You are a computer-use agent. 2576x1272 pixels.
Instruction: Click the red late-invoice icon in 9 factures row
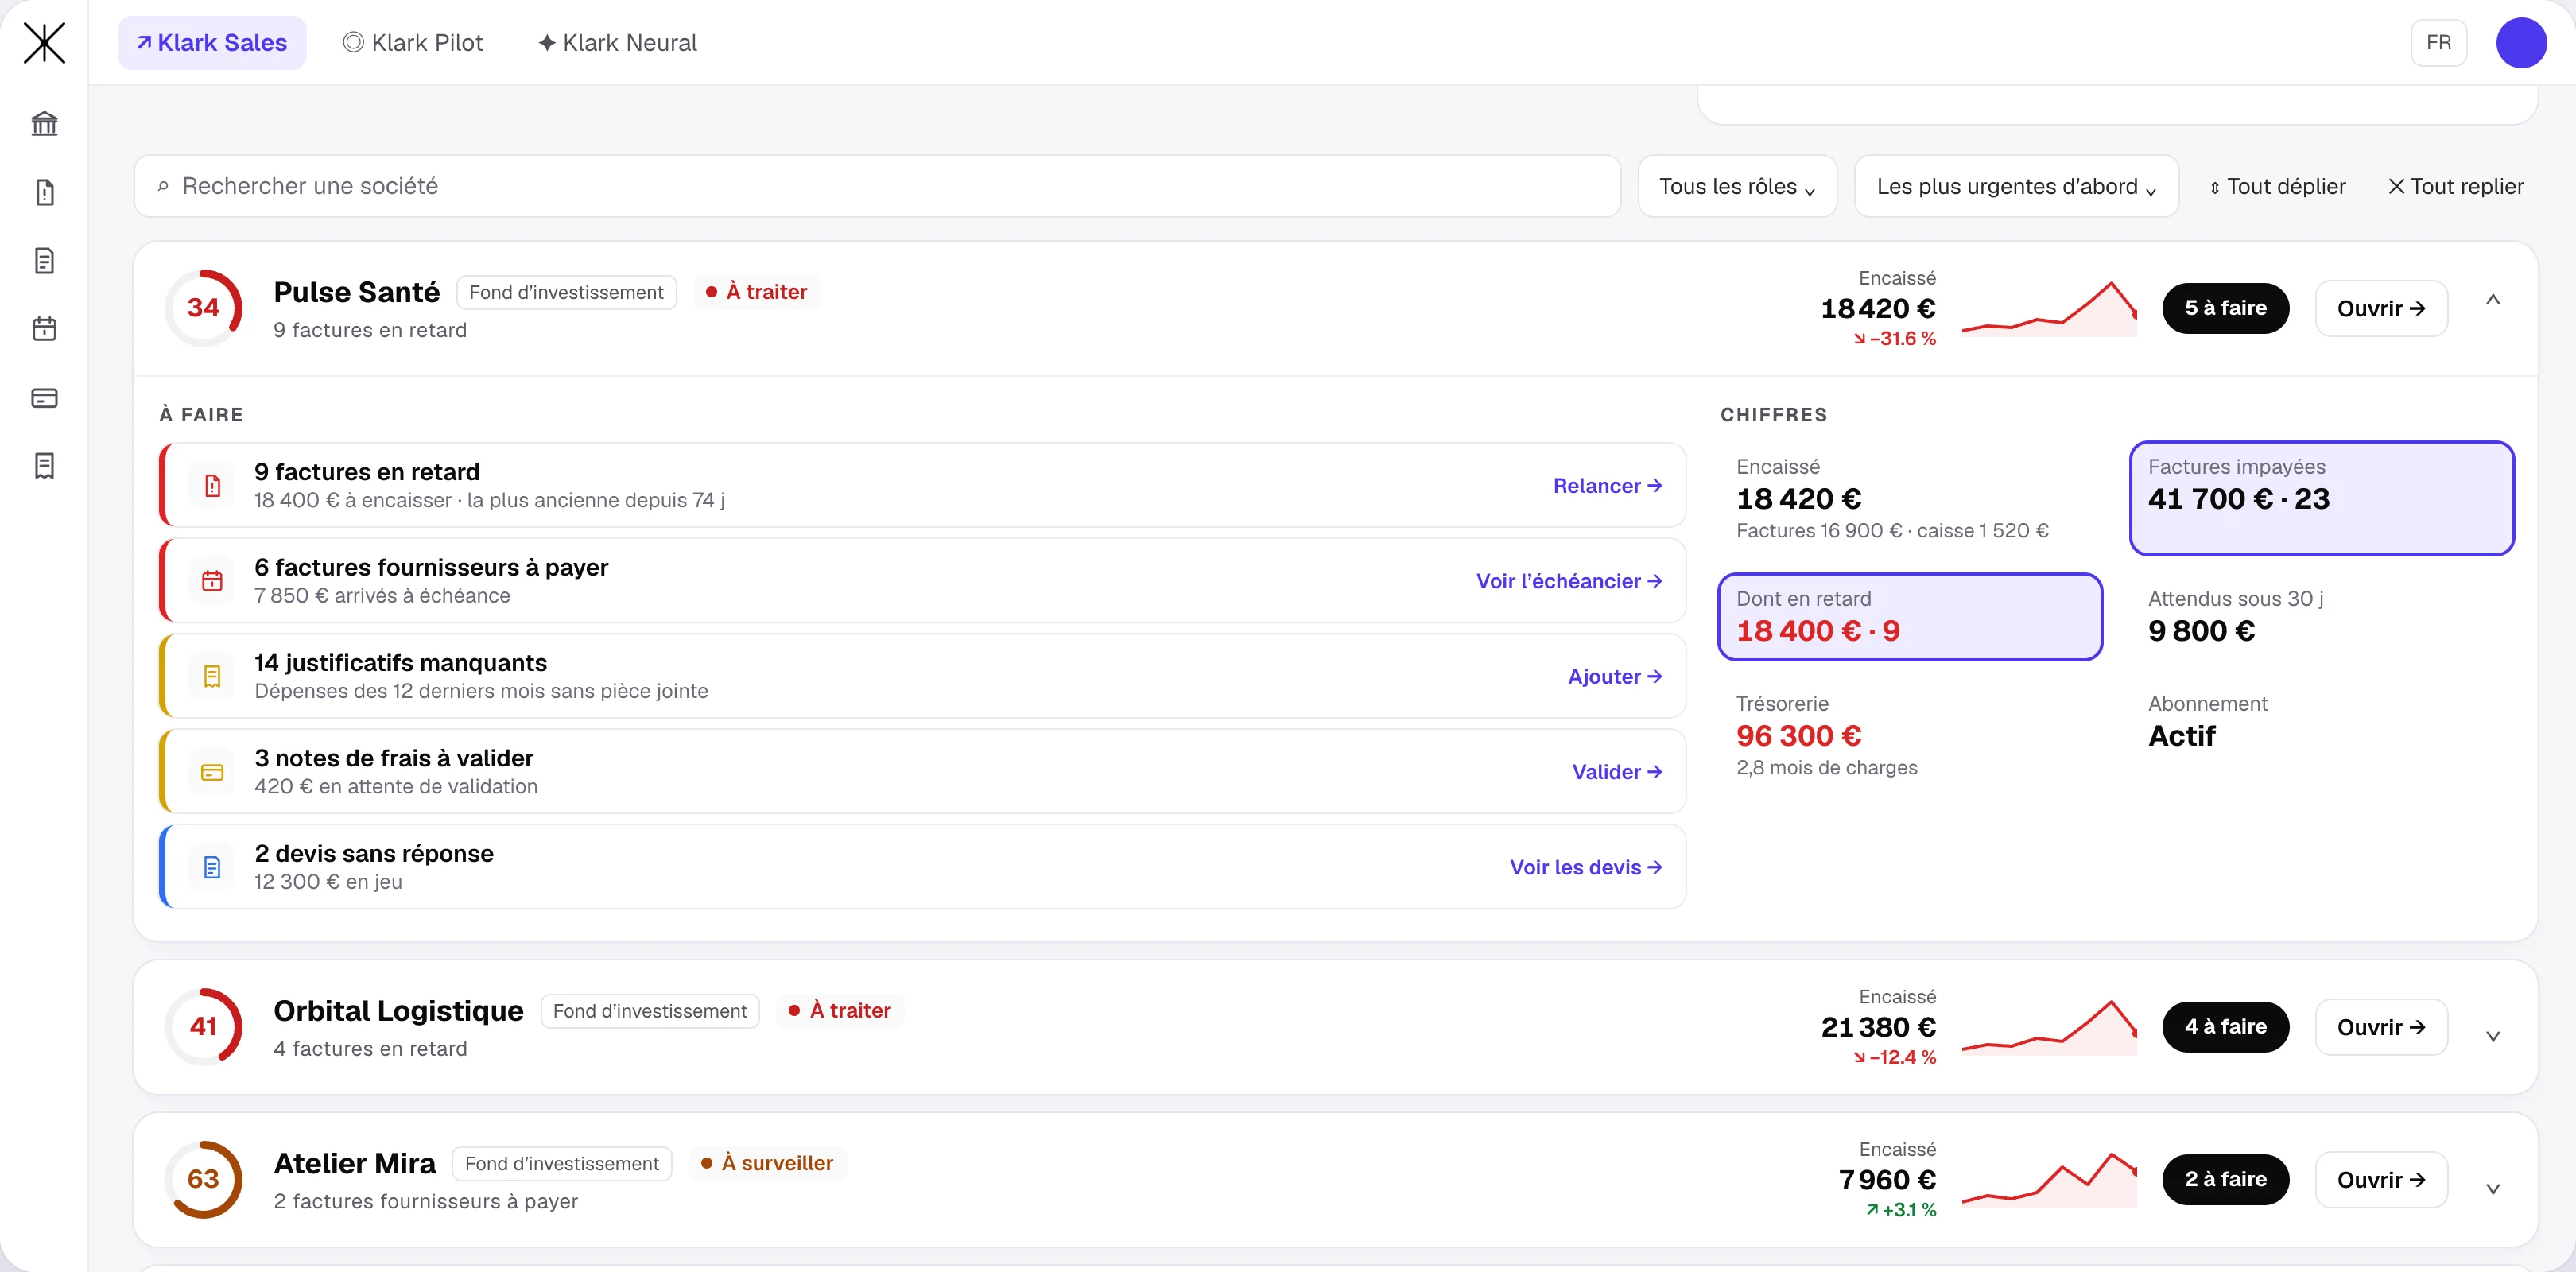pos(212,486)
